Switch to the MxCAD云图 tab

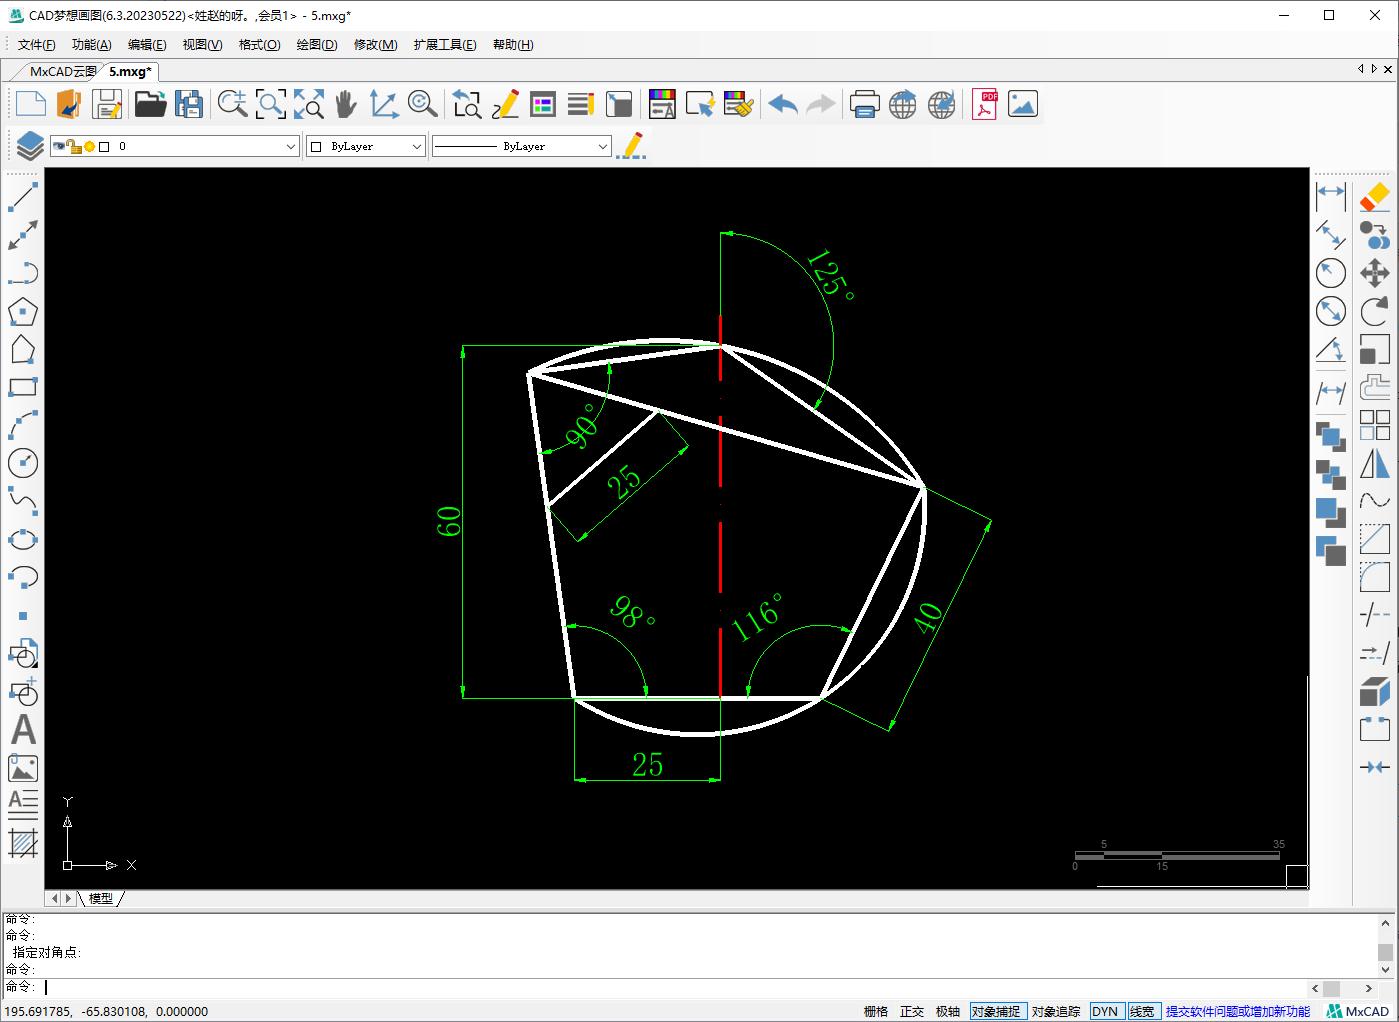[x=62, y=71]
